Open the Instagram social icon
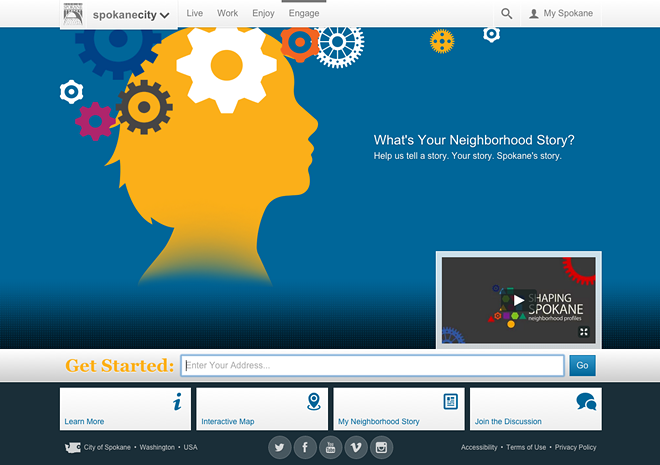Image resolution: width=660 pixels, height=465 pixels. pos(381,447)
